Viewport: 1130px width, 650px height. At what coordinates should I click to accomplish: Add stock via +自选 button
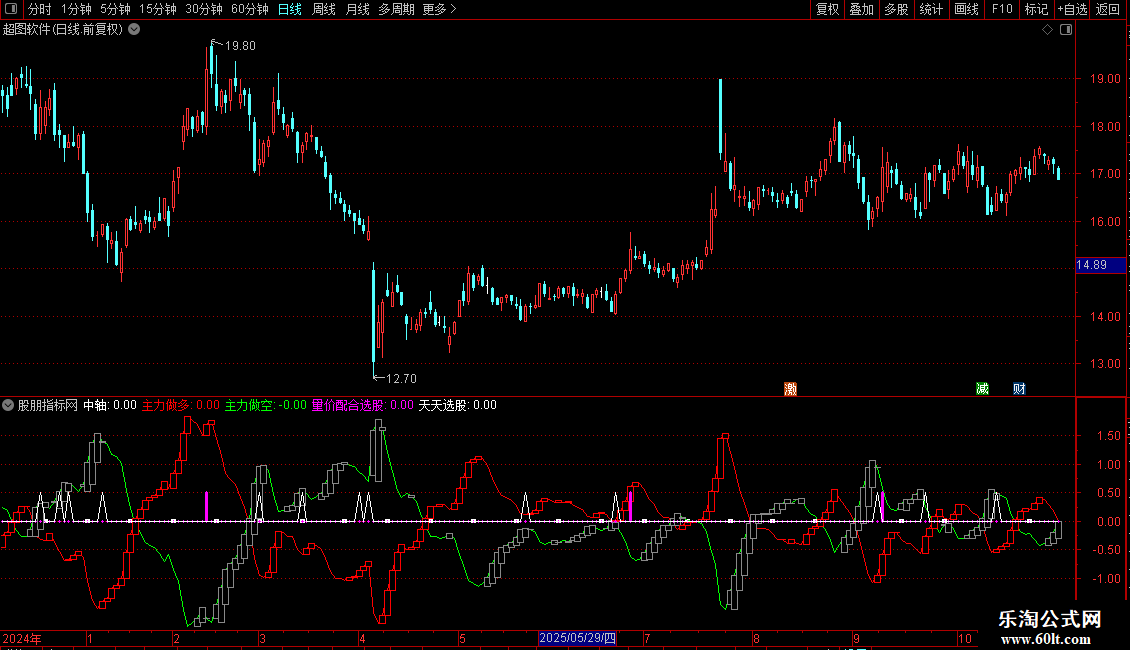pyautogui.click(x=1072, y=9)
